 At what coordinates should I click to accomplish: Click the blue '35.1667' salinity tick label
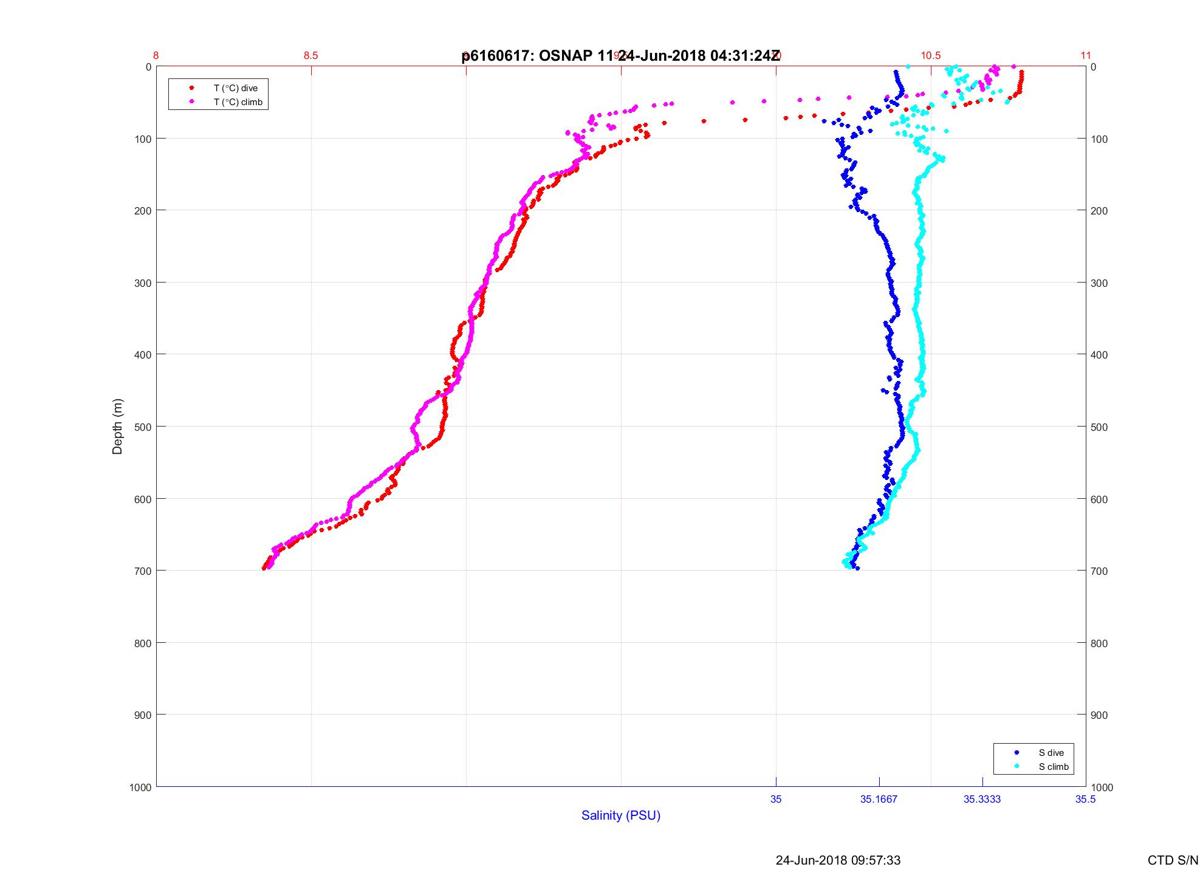(x=879, y=799)
